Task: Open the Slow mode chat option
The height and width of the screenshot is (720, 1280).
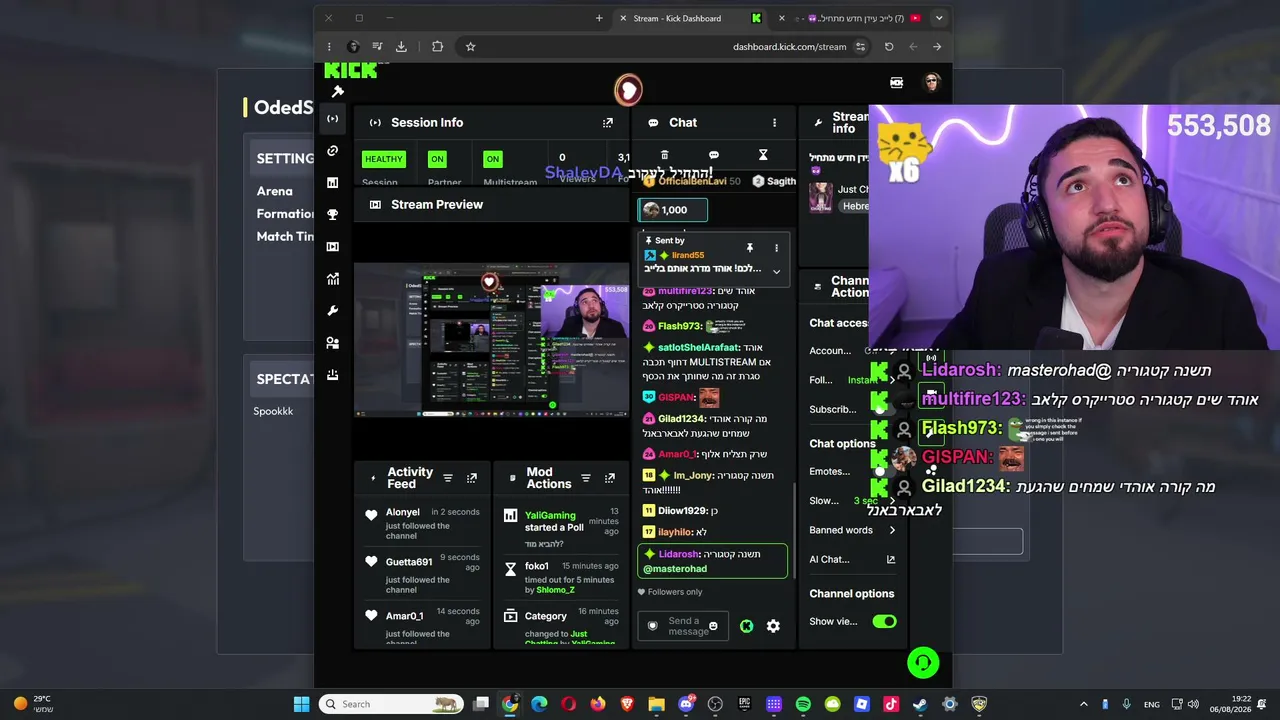Action: tap(853, 500)
